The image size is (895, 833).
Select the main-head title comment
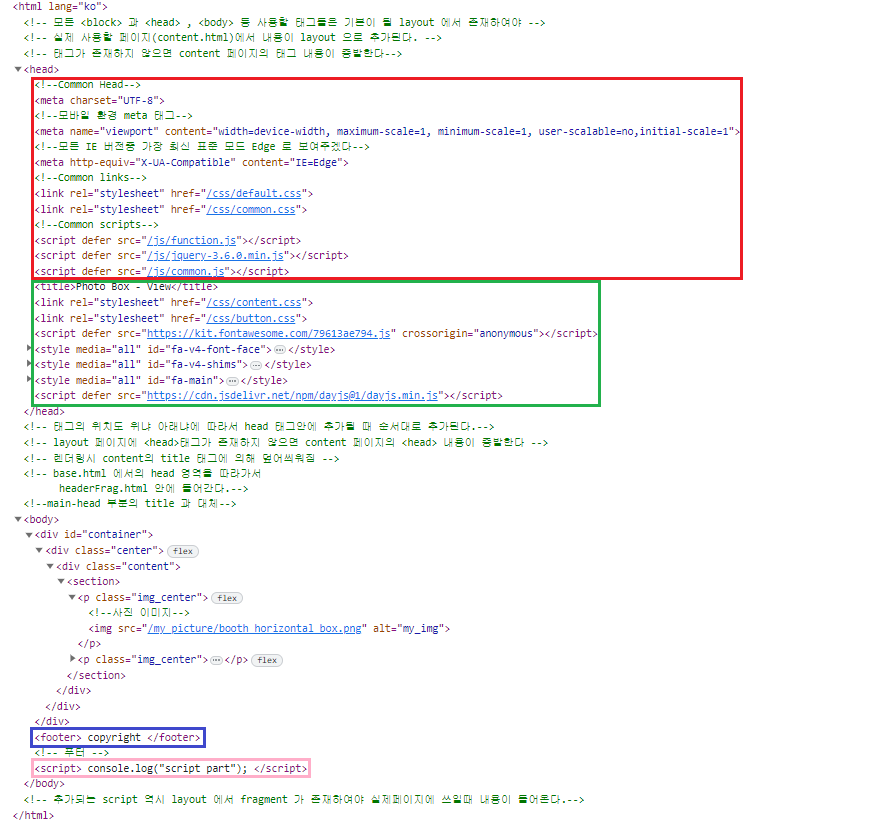pyautogui.click(x=130, y=504)
